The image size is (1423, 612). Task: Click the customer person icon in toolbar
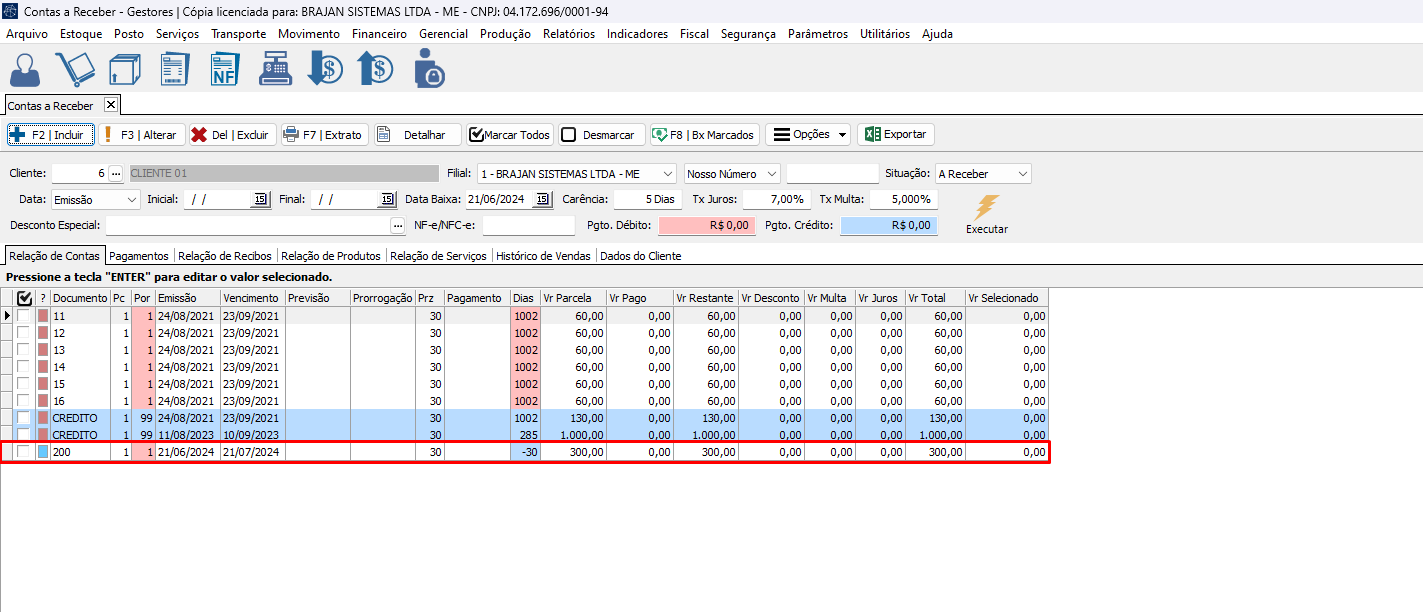[25, 70]
